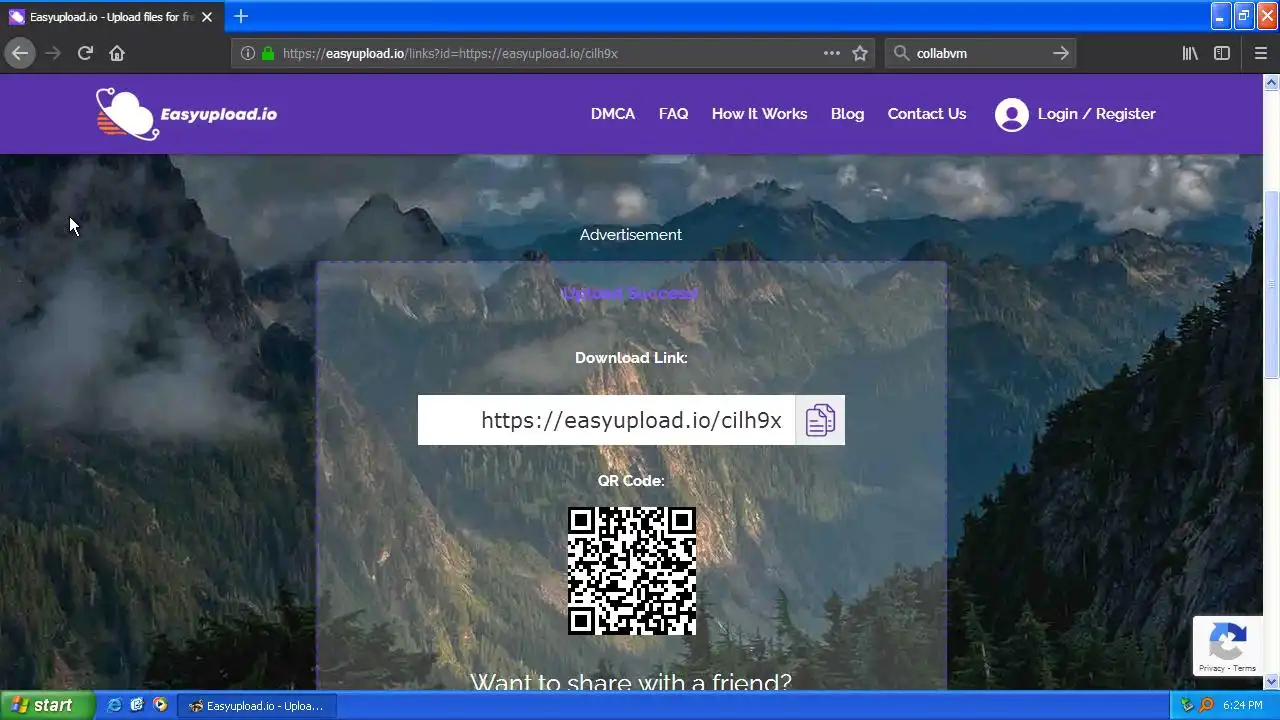Click the scrollbar up arrow

(1272, 81)
